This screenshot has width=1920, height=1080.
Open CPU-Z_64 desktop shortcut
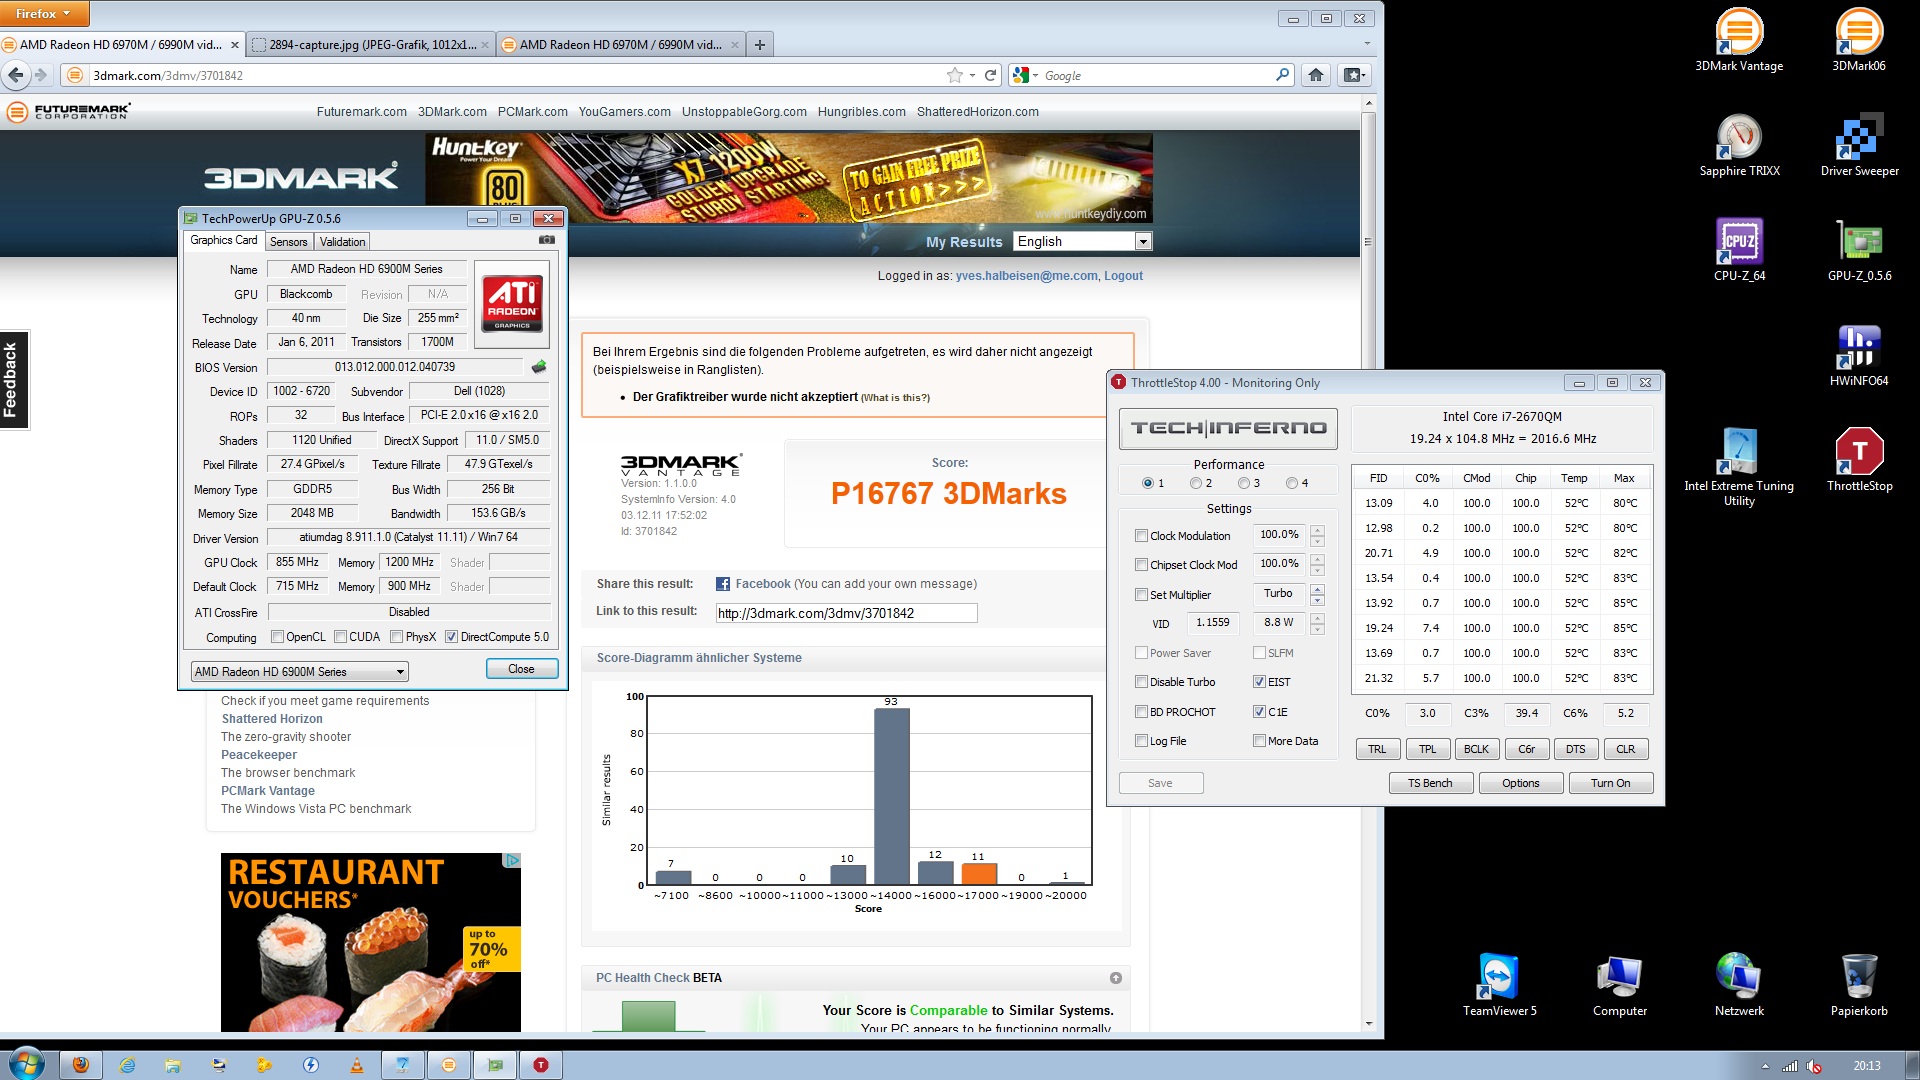(x=1739, y=250)
